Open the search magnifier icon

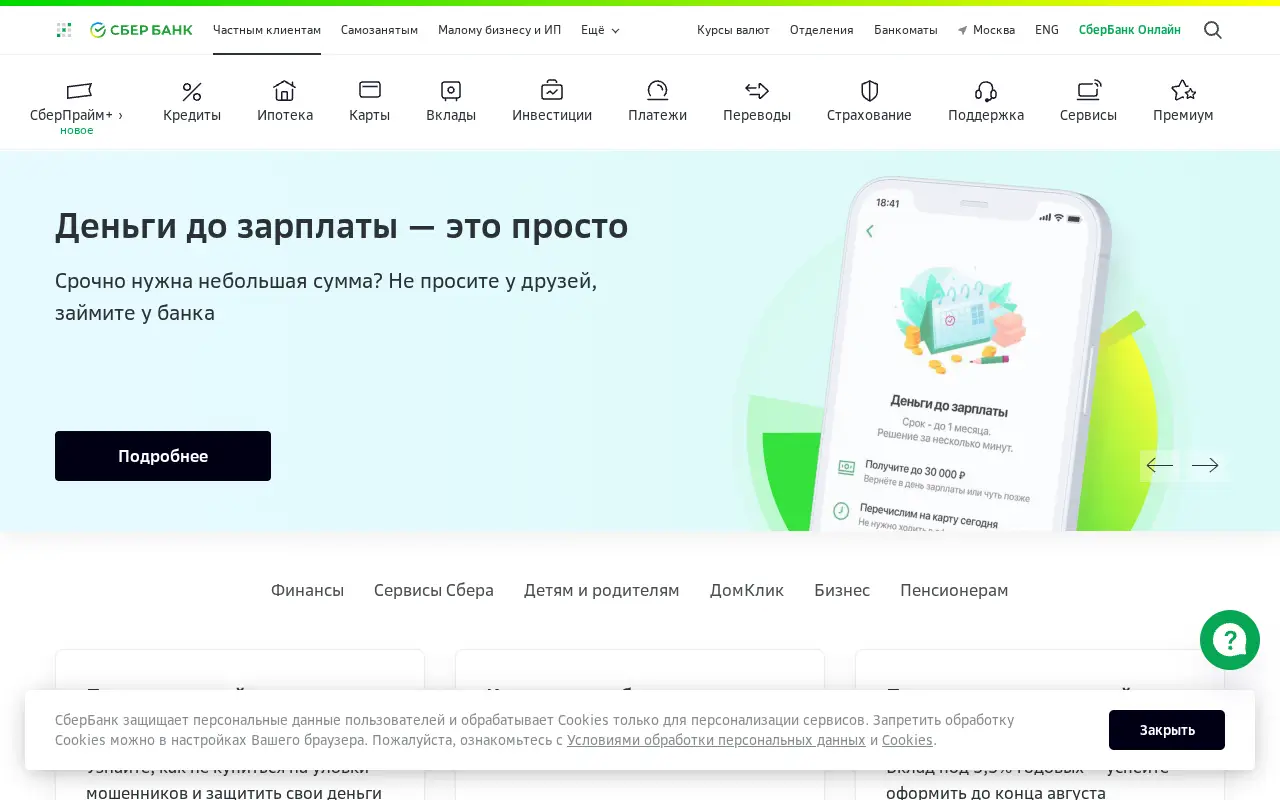[1213, 30]
